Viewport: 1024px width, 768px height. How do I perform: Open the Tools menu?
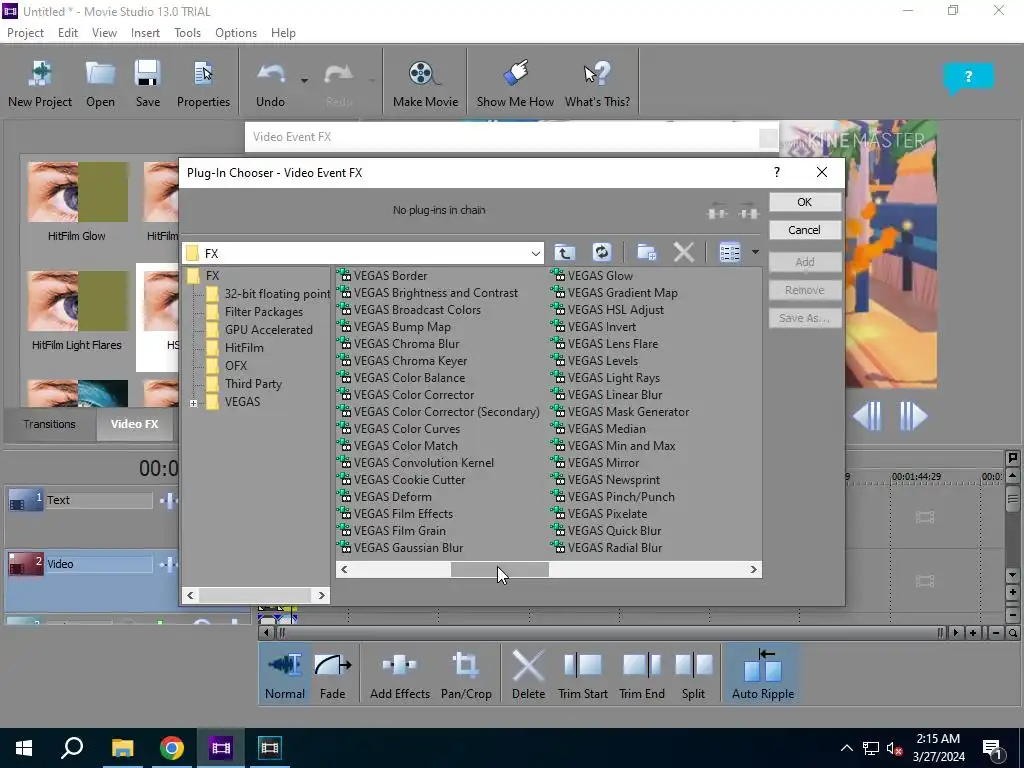[x=187, y=33]
